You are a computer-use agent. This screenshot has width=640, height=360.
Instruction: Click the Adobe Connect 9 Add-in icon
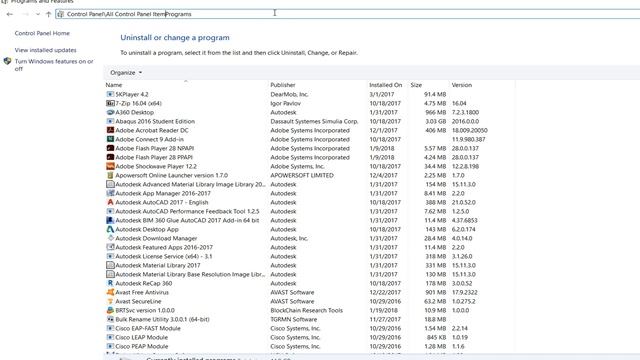(110, 139)
